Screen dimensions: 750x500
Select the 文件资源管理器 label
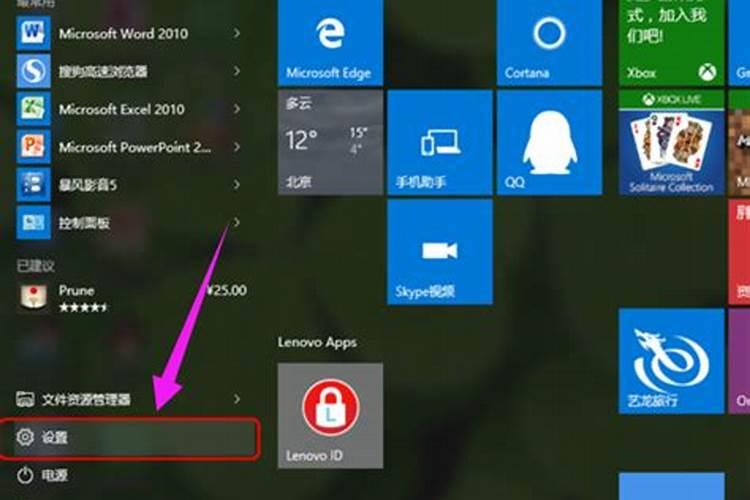pos(86,399)
